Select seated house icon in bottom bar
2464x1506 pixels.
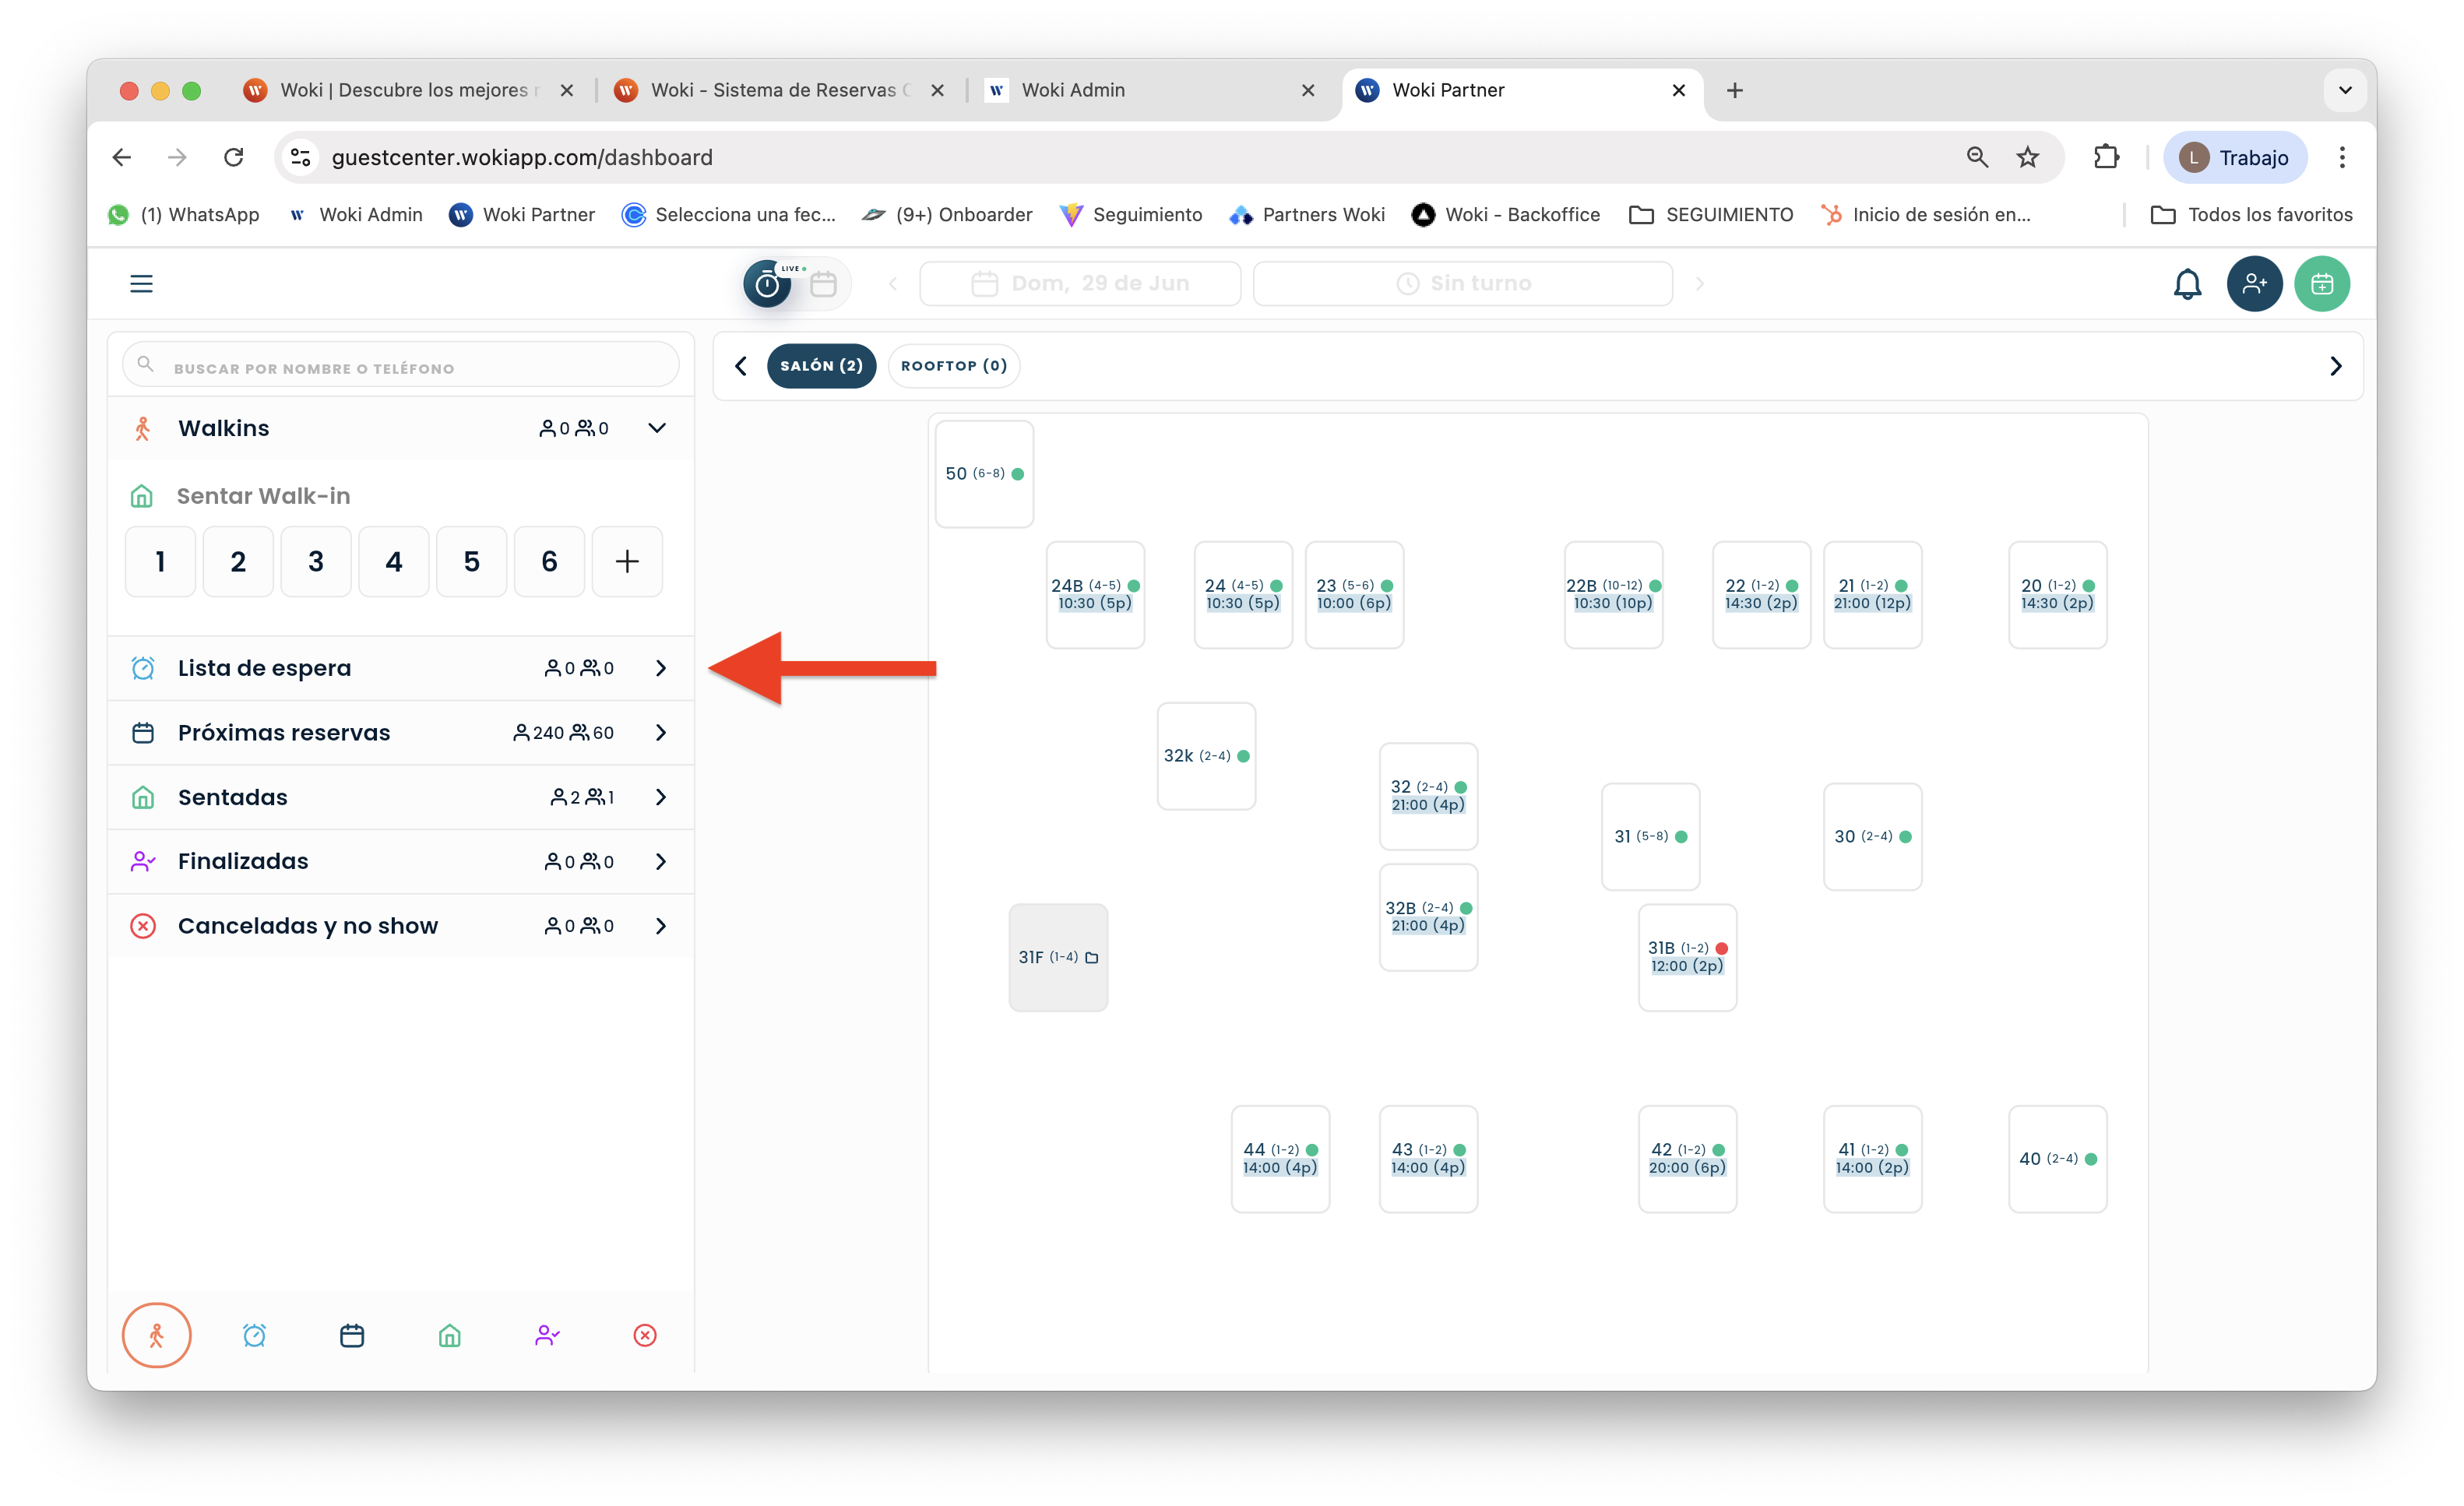click(x=450, y=1335)
